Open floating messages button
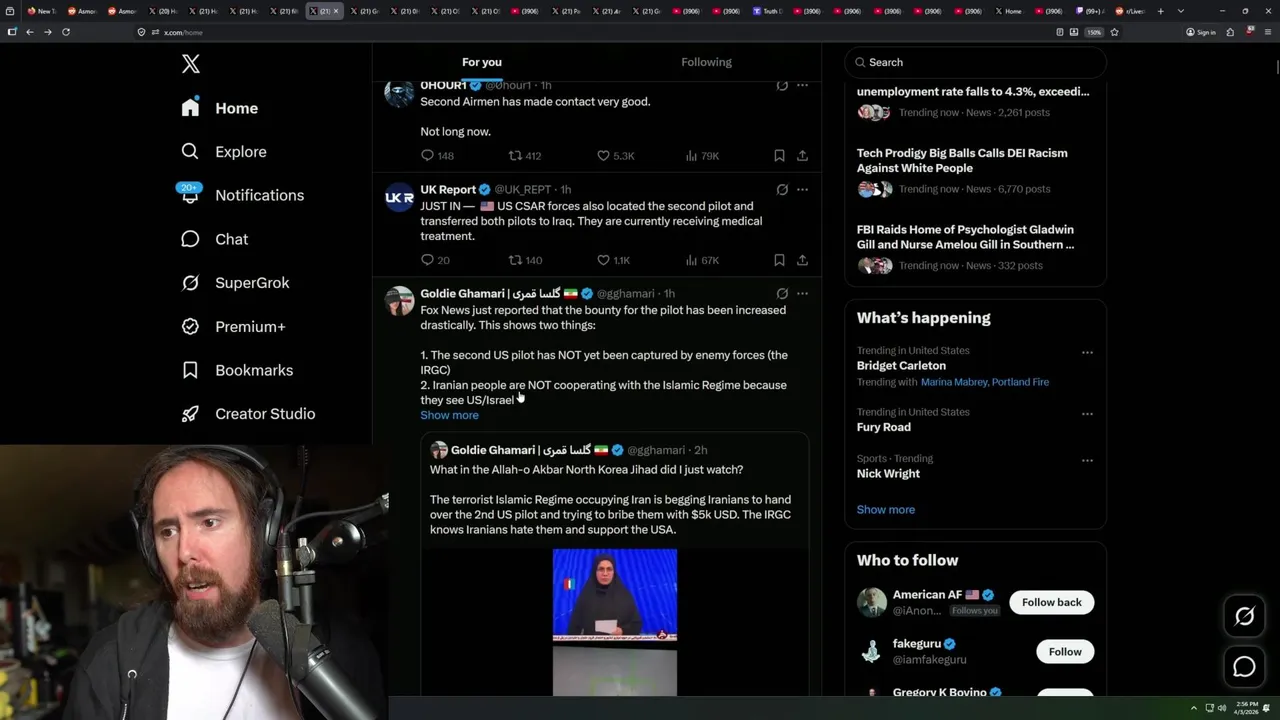The height and width of the screenshot is (720, 1280). point(1244,667)
